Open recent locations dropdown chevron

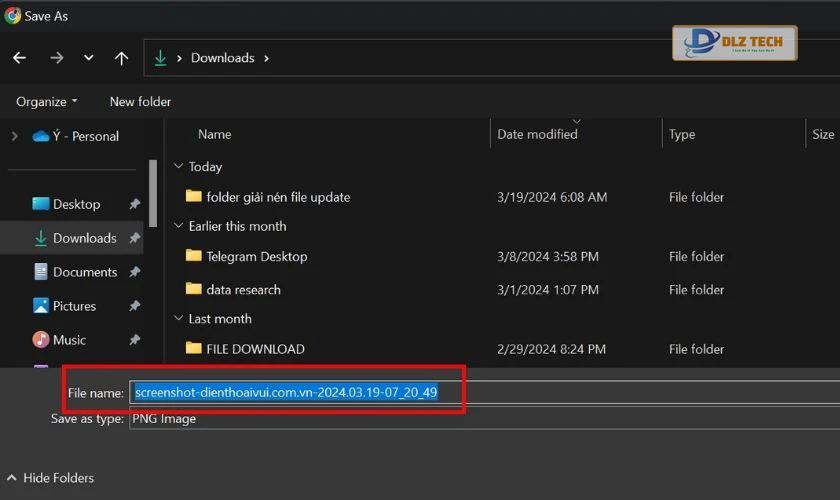pyautogui.click(x=88, y=57)
